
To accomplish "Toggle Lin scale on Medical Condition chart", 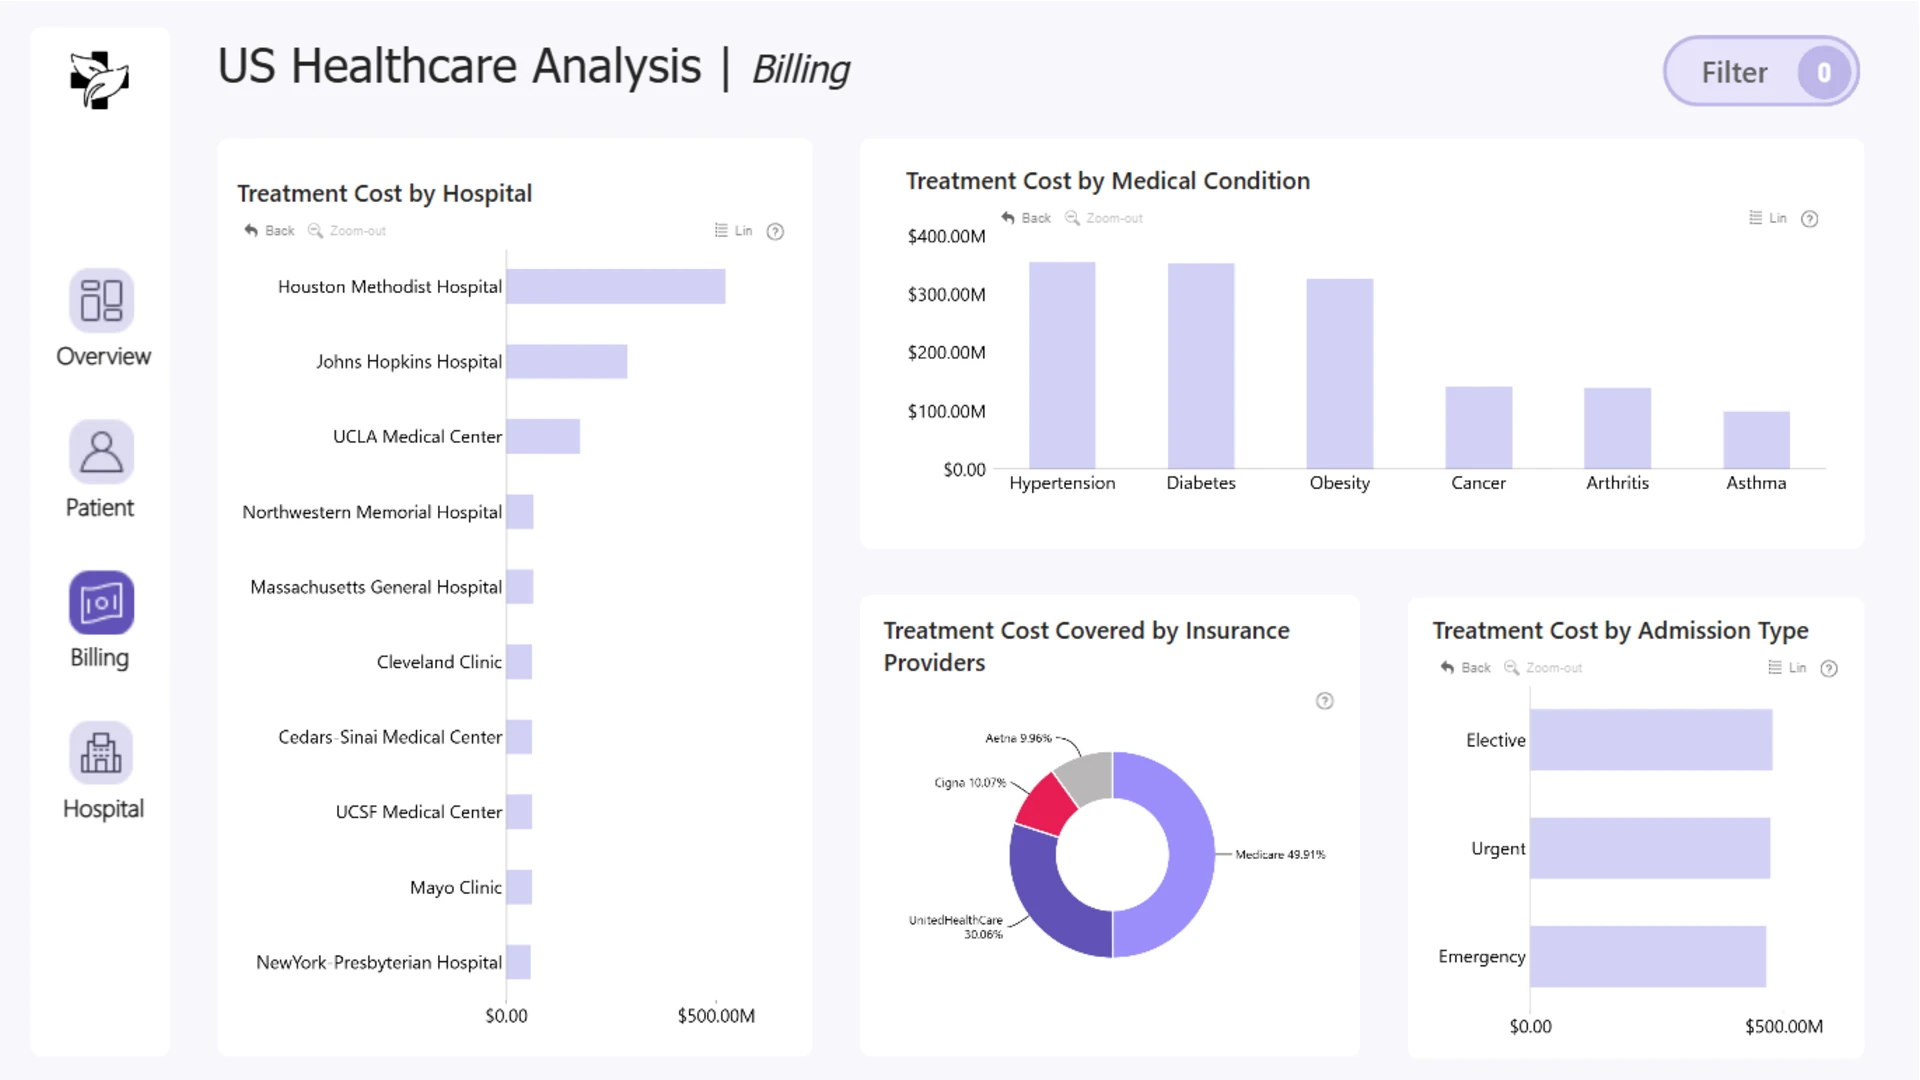I will pyautogui.click(x=1767, y=218).
